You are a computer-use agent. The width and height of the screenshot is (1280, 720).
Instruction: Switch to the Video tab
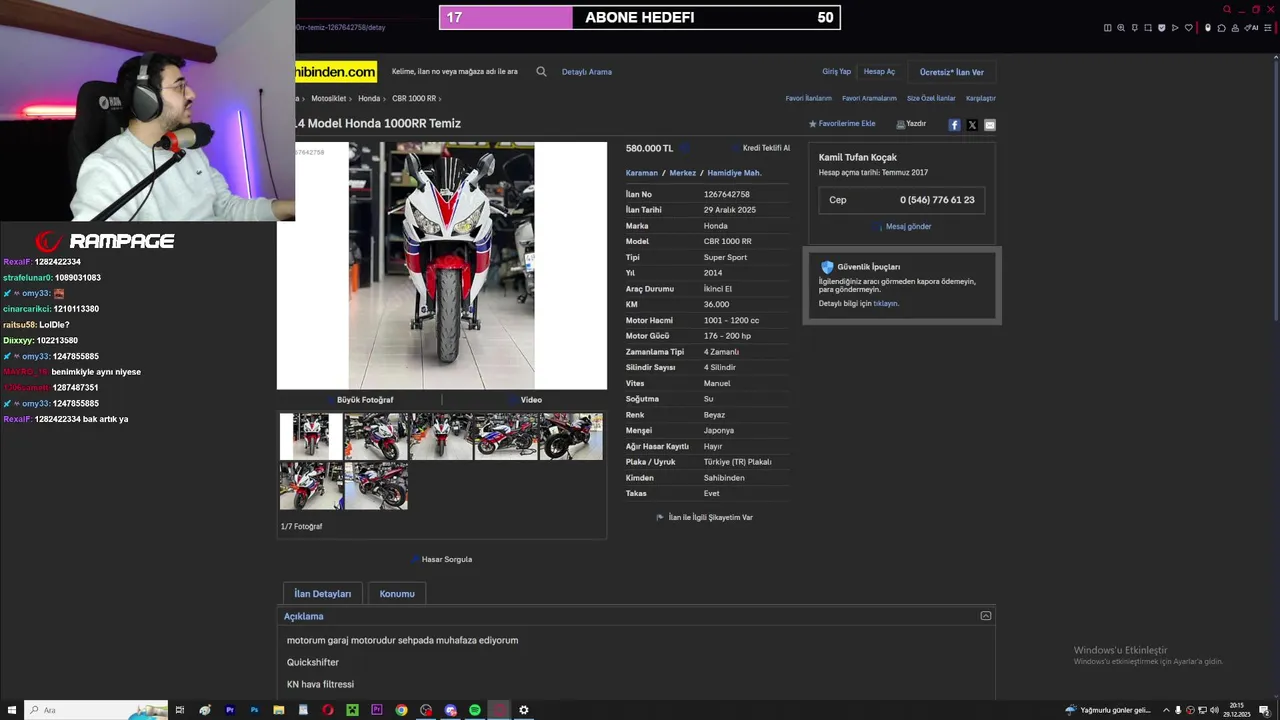click(531, 400)
